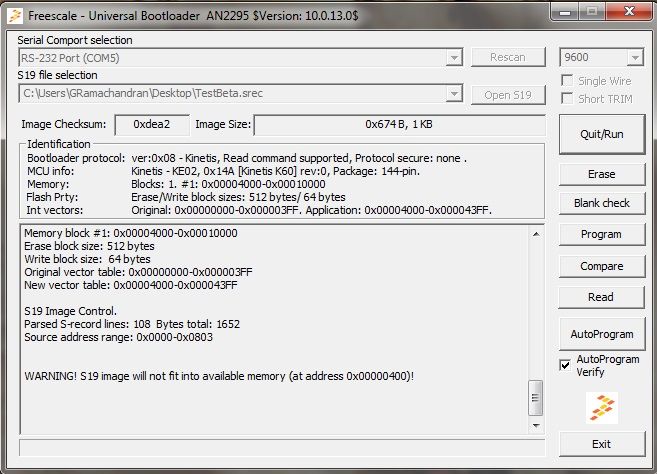Image resolution: width=657 pixels, height=474 pixels.
Task: Click the Quit/Run button
Action: pyautogui.click(x=602, y=134)
